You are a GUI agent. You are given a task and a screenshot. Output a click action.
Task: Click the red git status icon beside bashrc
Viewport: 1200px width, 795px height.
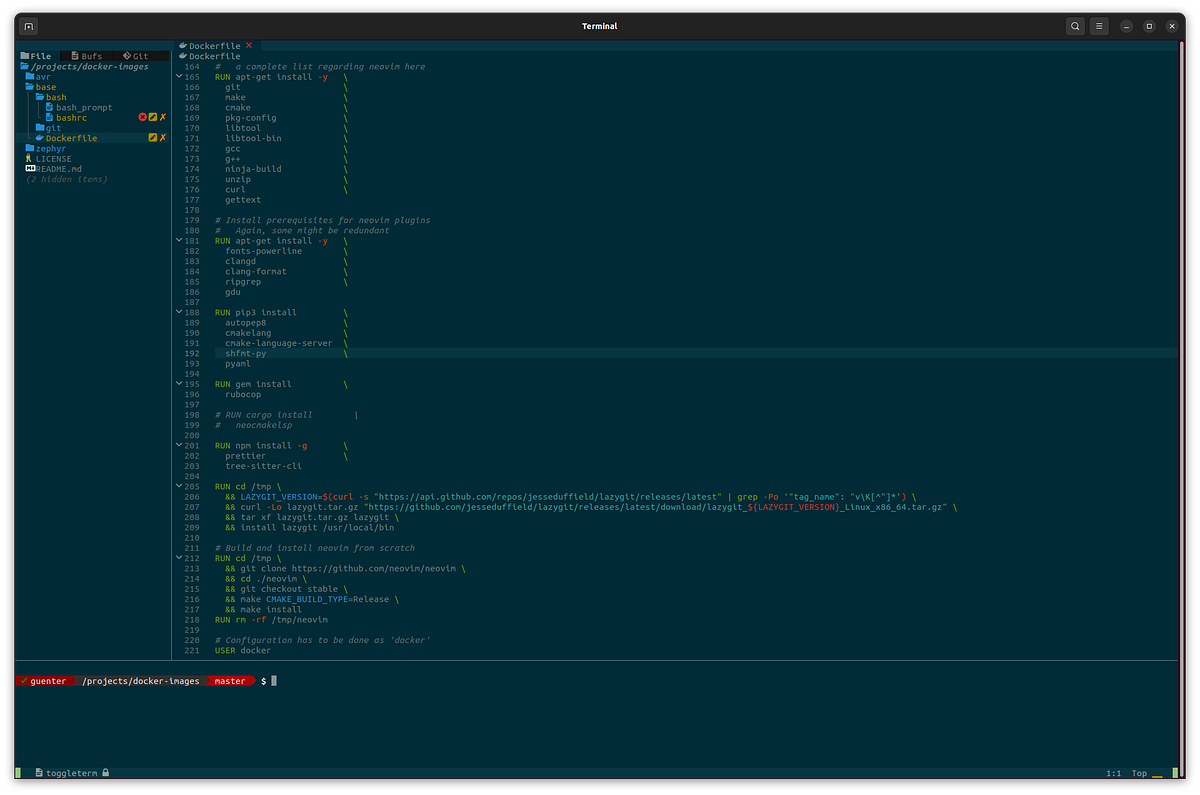[x=142, y=117]
